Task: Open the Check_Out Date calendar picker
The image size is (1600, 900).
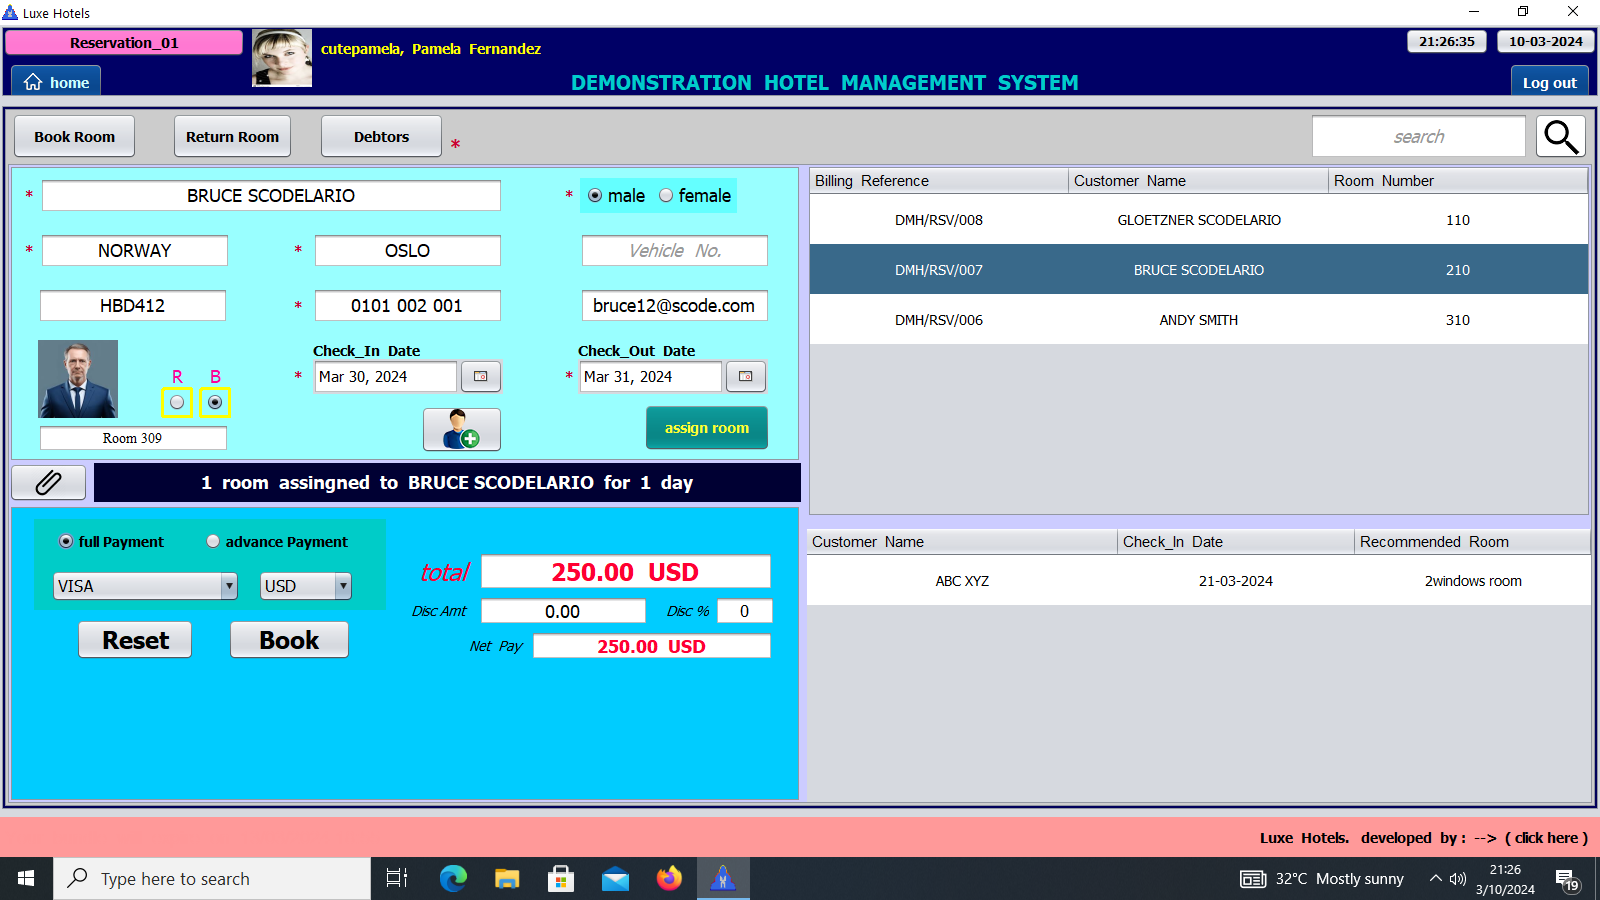Action: 745,377
